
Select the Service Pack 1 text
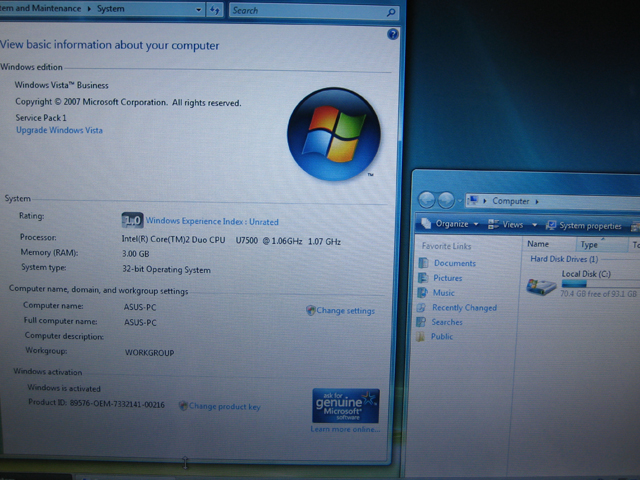pyautogui.click(x=41, y=118)
